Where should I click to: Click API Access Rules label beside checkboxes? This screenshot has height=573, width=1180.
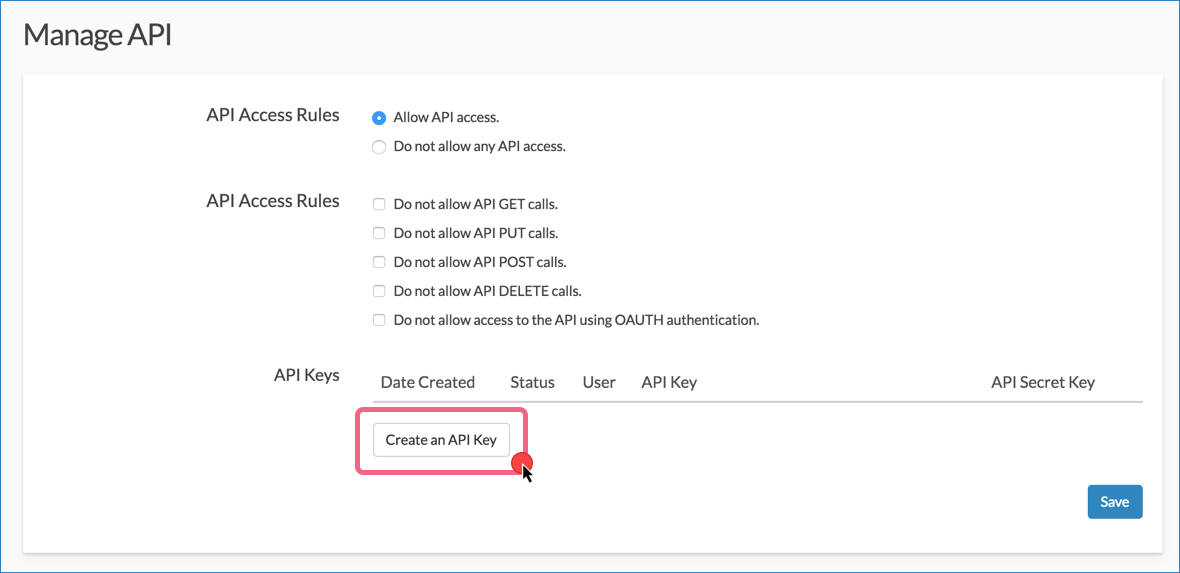(272, 201)
